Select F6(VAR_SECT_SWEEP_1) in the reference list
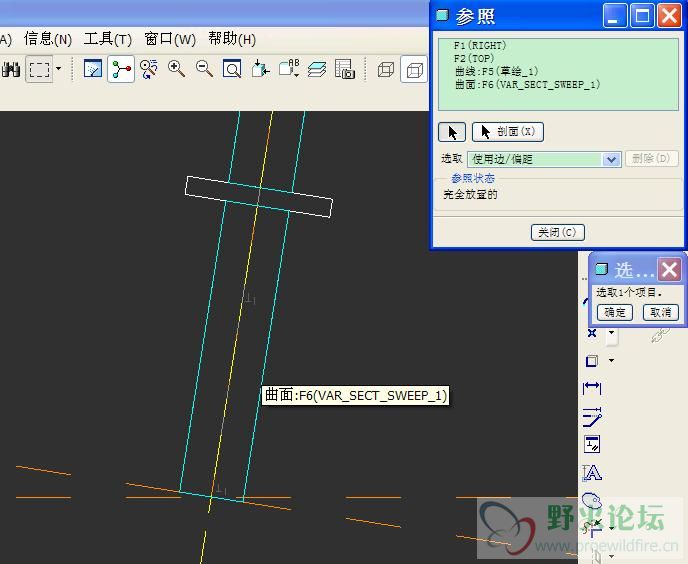This screenshot has height=564, width=688. point(526,85)
